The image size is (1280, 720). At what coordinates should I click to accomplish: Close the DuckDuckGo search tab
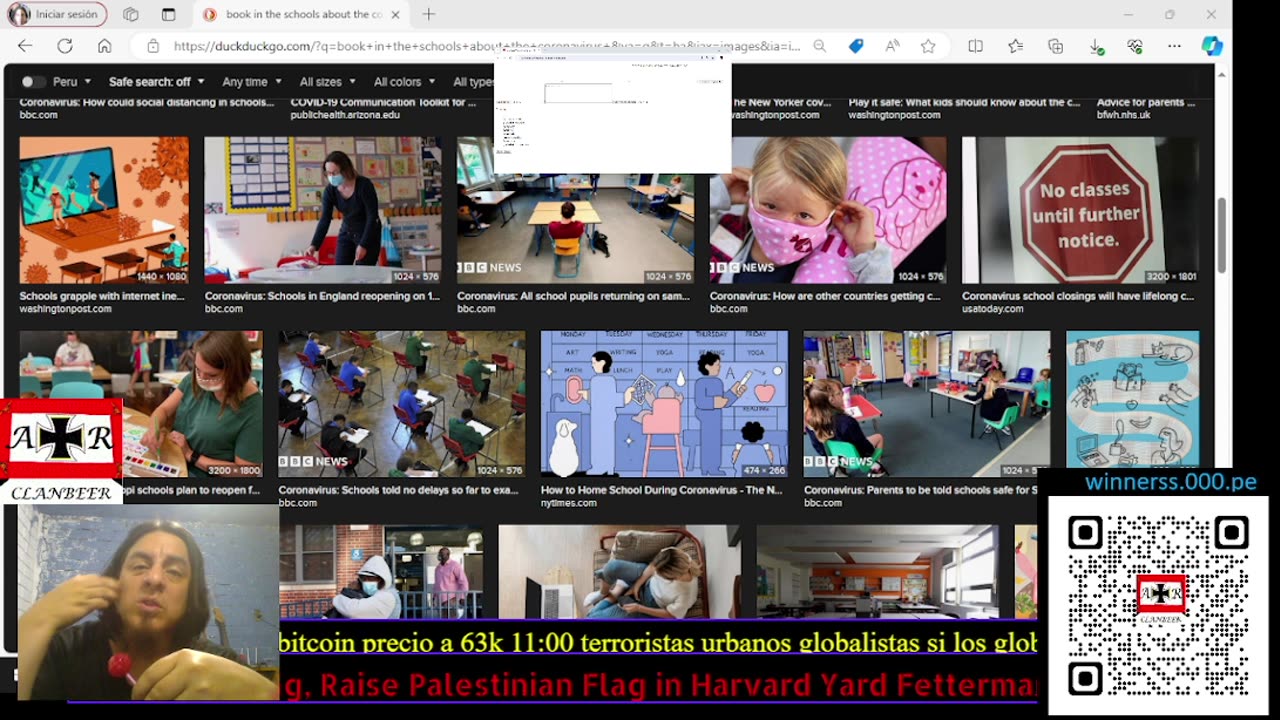click(x=395, y=14)
